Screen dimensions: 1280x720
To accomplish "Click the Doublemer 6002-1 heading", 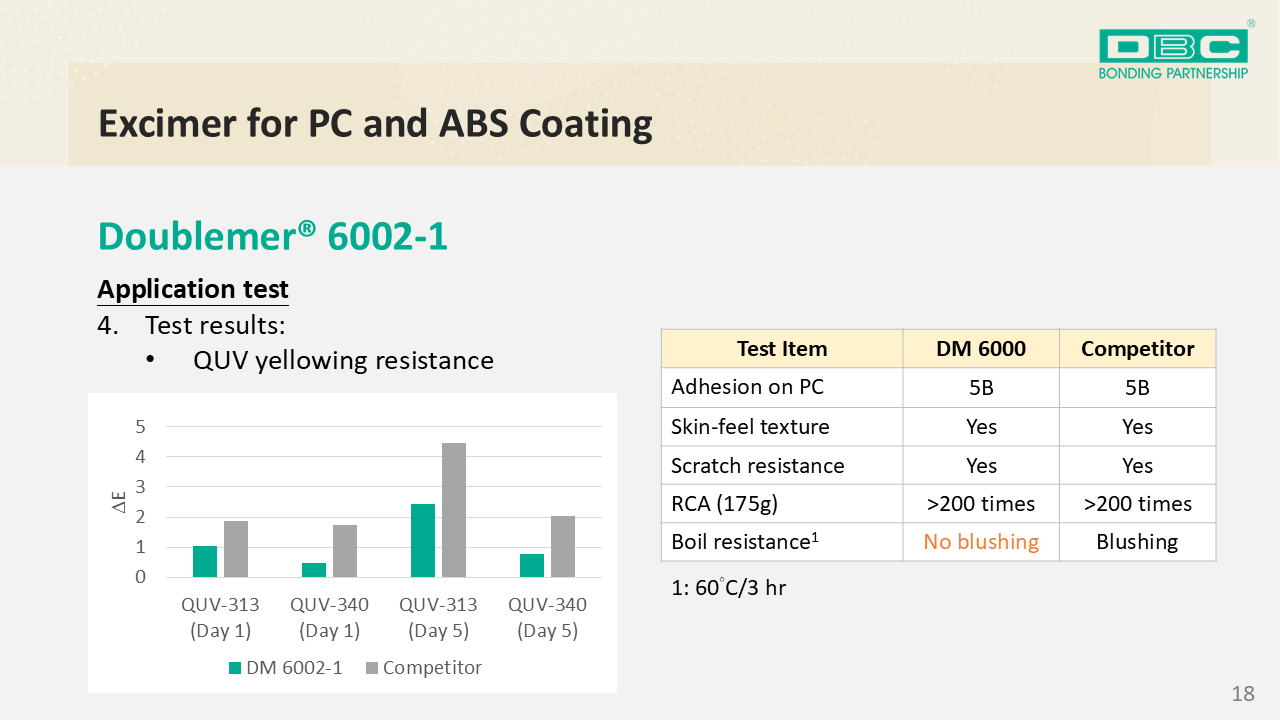I will tap(272, 236).
